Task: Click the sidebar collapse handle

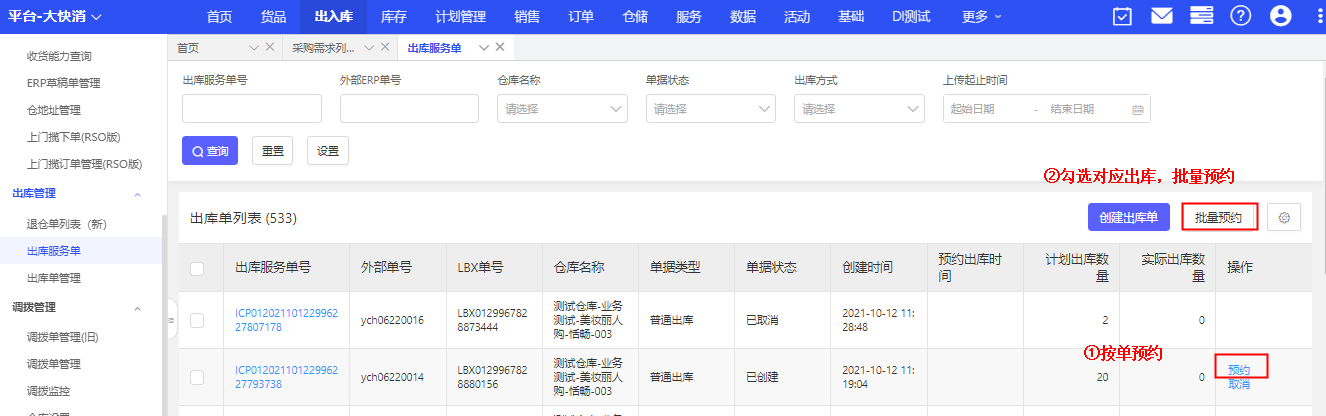Action: click(x=170, y=320)
